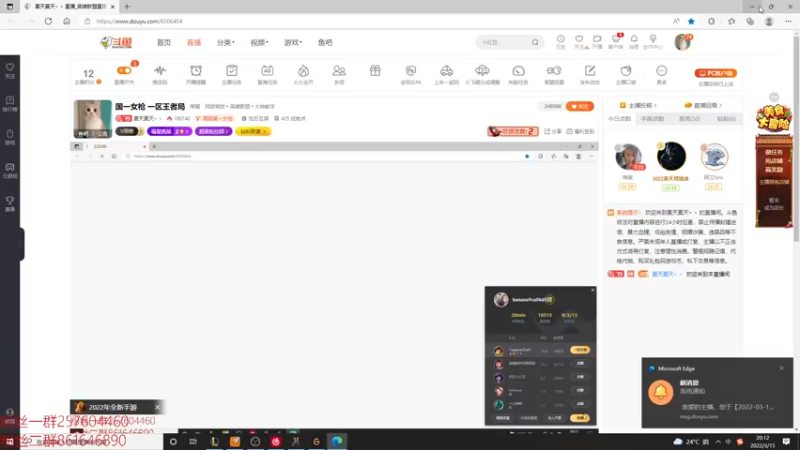Click the orange 关注 follow button
800x450 pixels.
(x=580, y=106)
